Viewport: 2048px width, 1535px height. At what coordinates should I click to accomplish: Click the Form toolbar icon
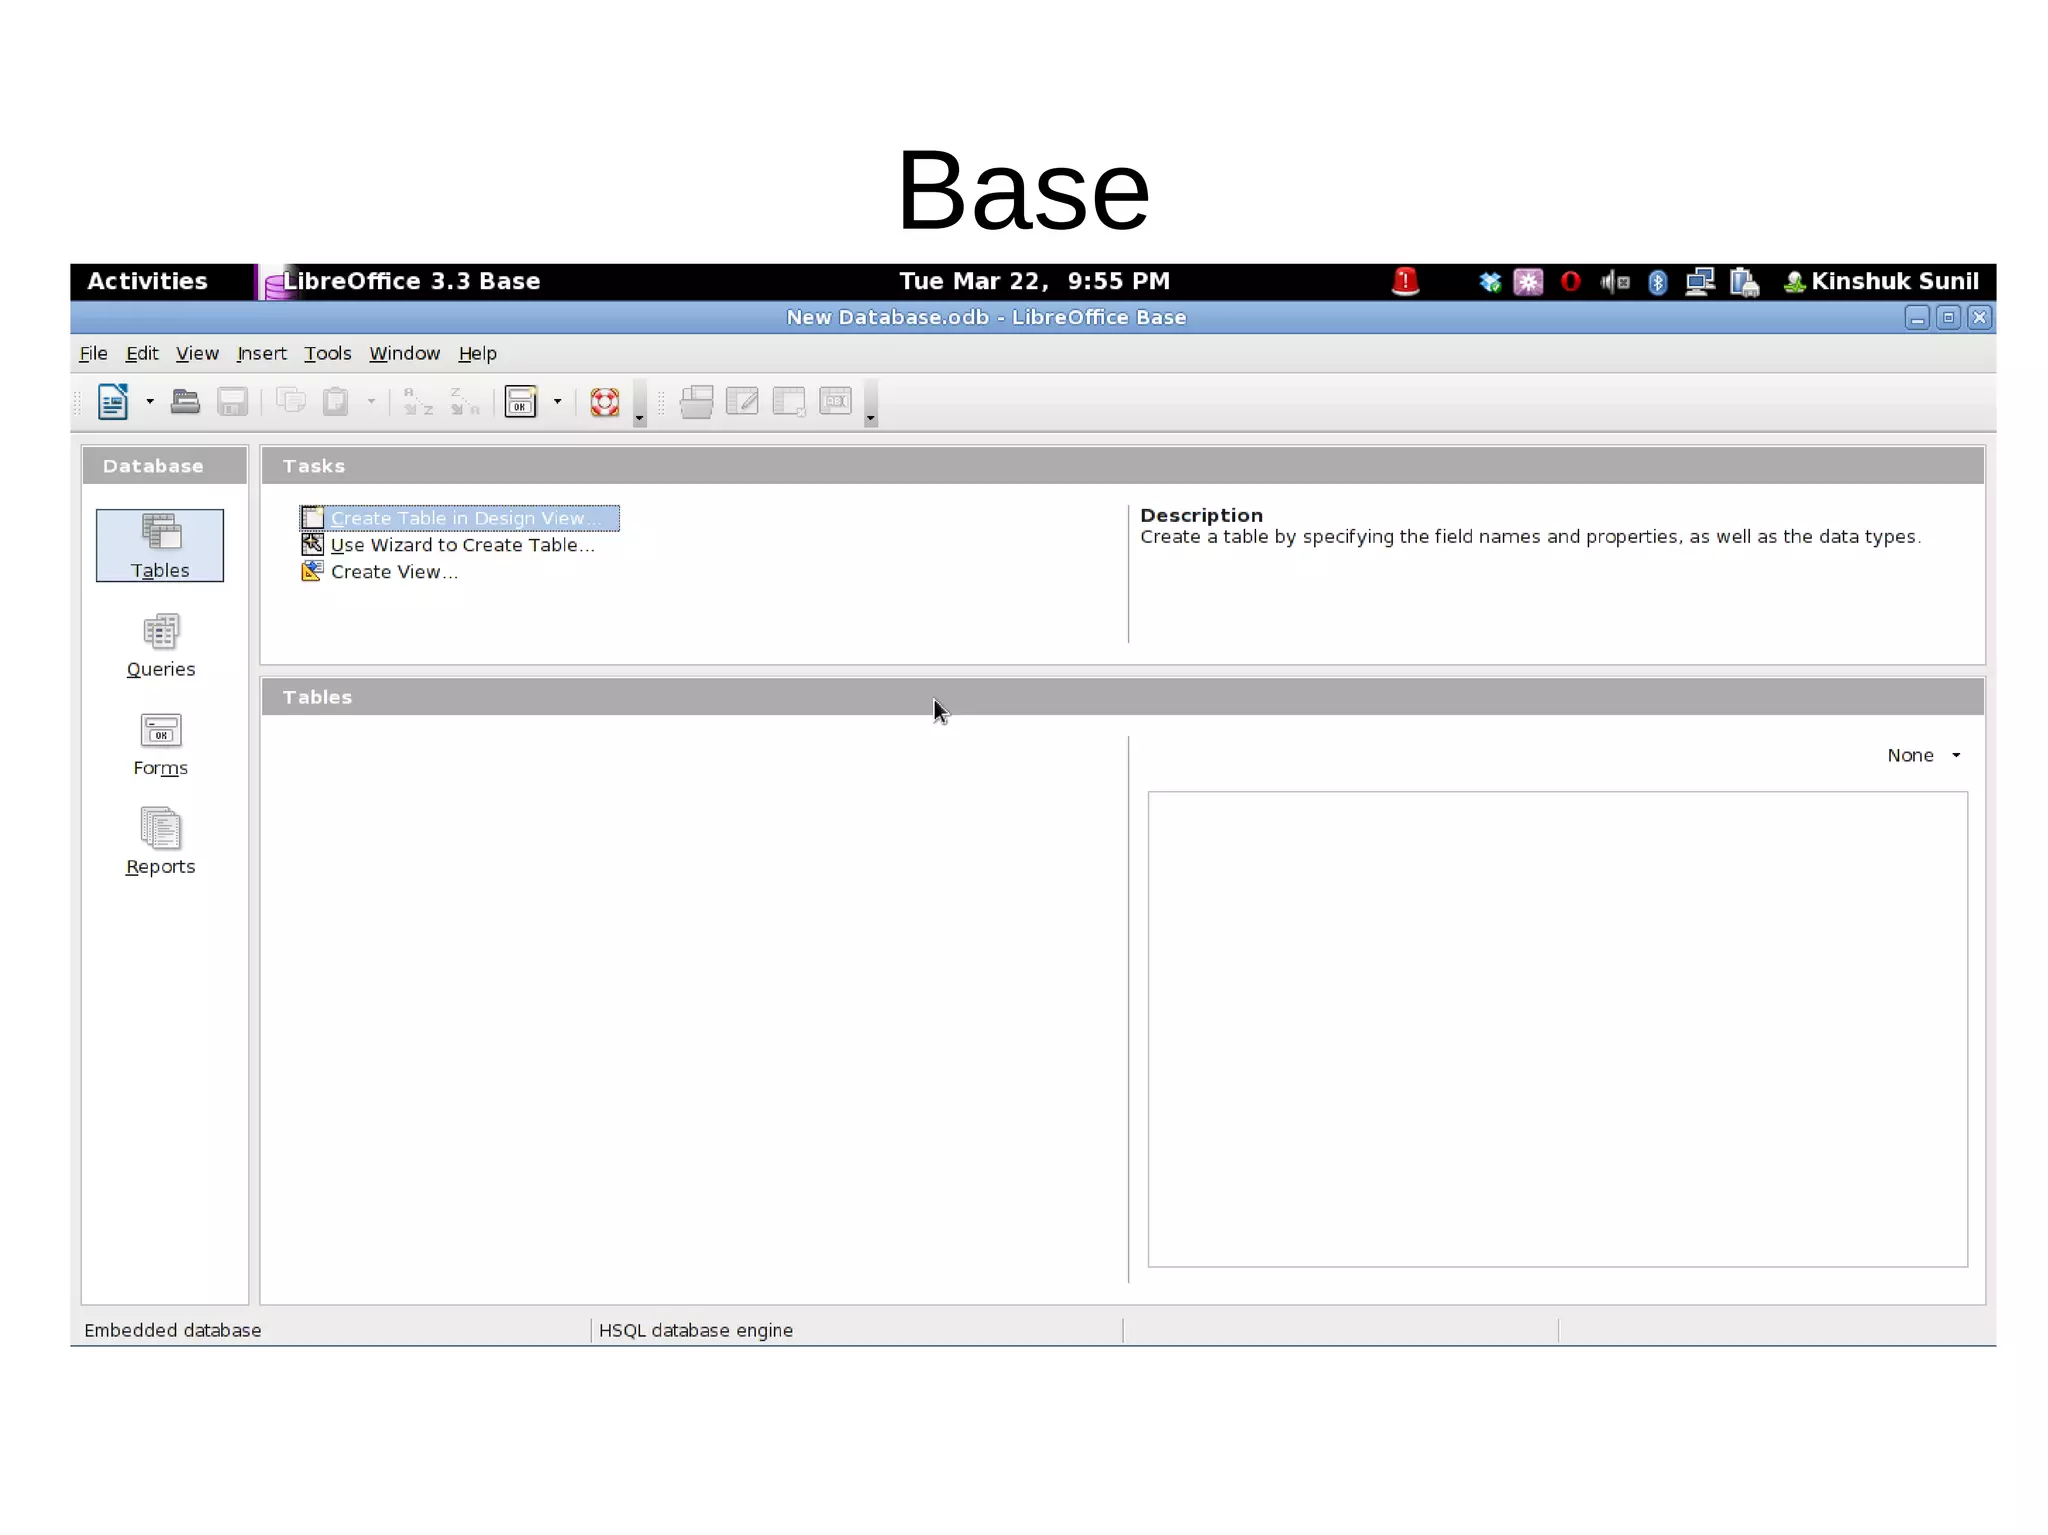tap(520, 402)
